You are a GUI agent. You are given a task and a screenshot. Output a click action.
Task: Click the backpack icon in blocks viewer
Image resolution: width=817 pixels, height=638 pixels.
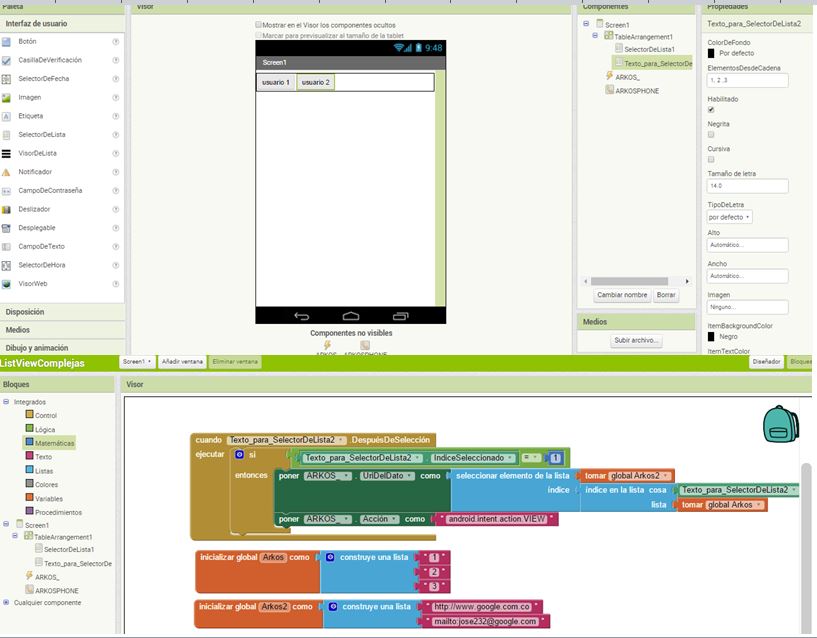pyautogui.click(x=781, y=425)
